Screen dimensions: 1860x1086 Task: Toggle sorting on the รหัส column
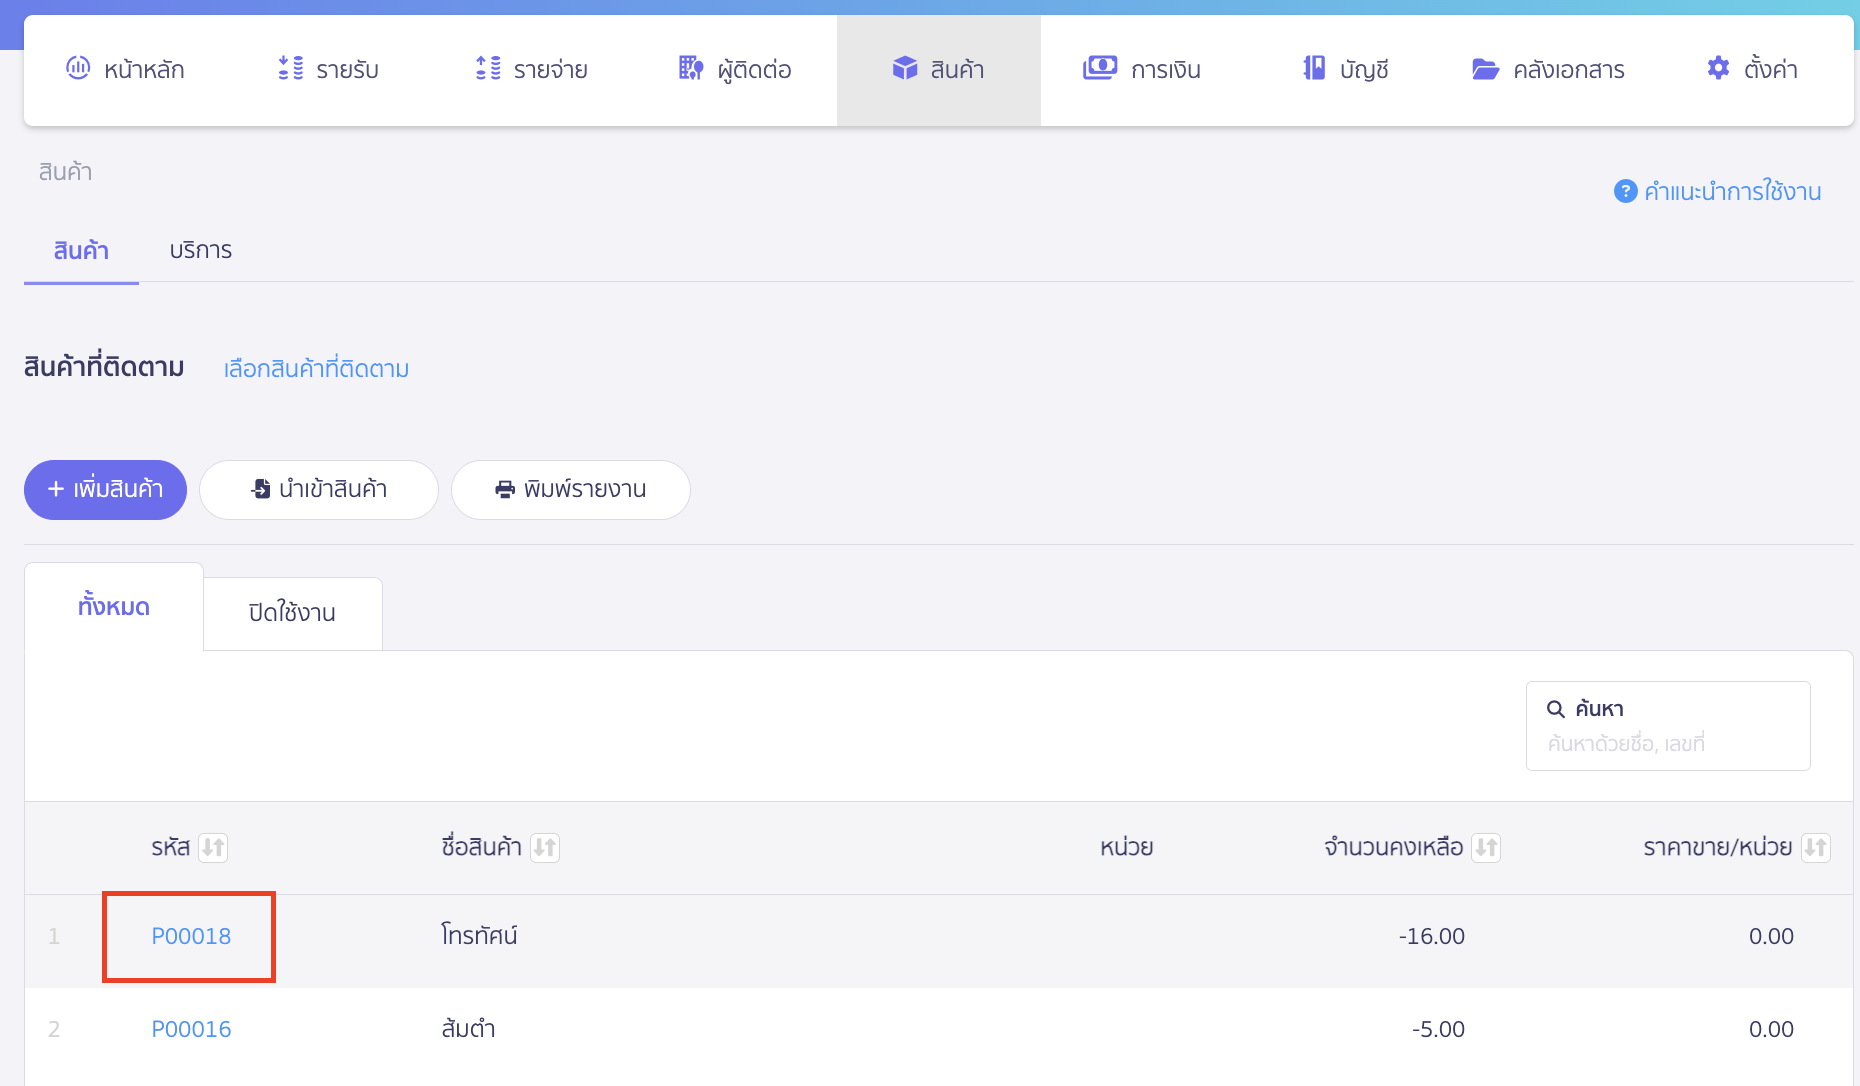pyautogui.click(x=213, y=847)
